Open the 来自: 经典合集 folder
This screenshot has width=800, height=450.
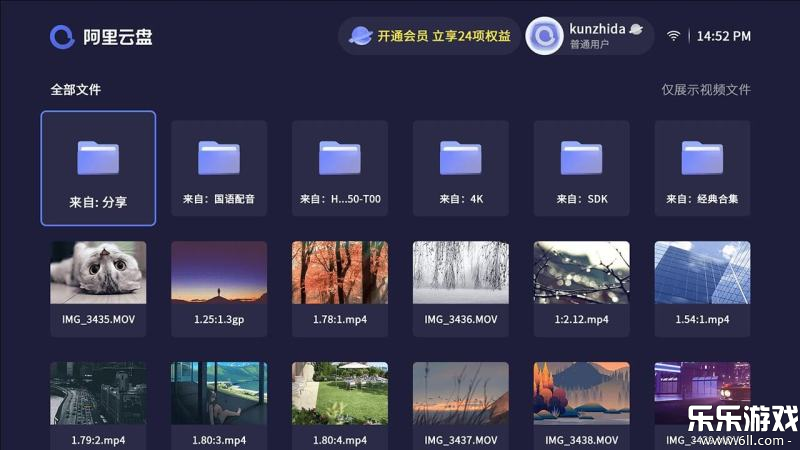702,168
